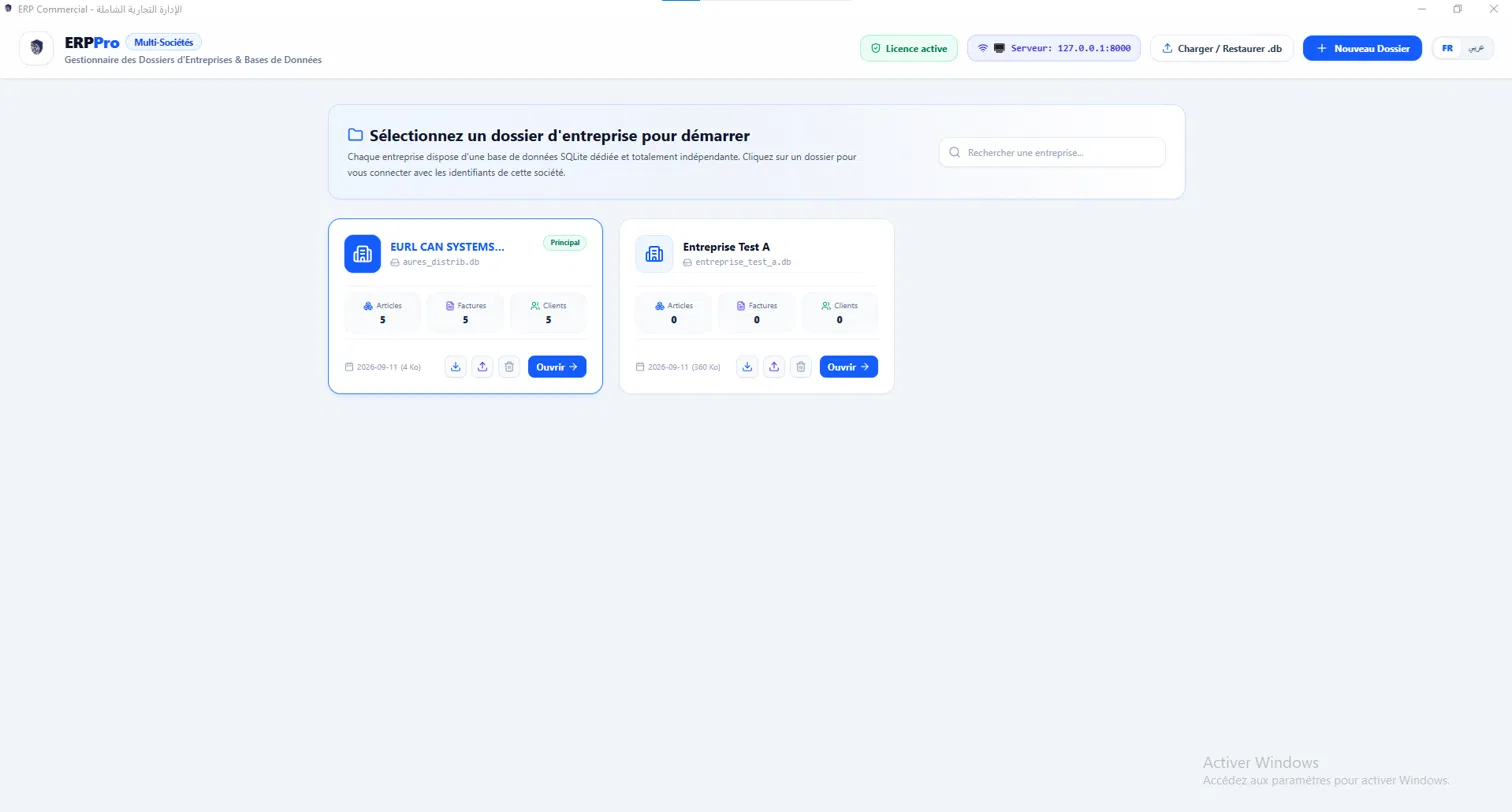Click the building icon of Entreprise Test A
The image size is (1512, 812).
(x=654, y=254)
